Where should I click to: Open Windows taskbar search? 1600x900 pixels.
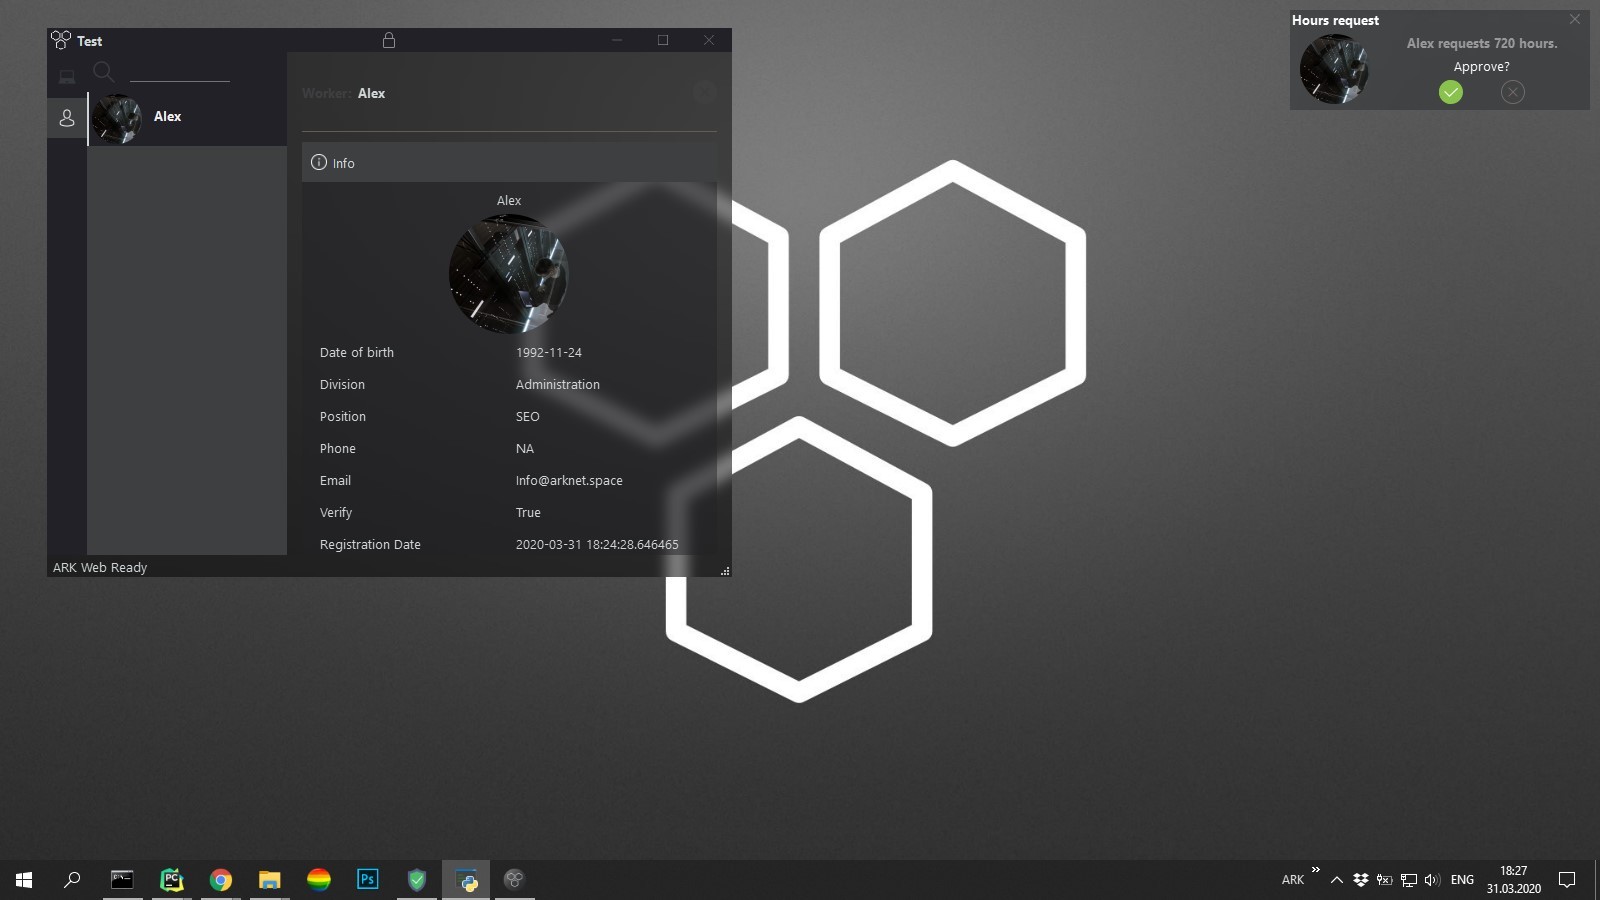coord(72,880)
